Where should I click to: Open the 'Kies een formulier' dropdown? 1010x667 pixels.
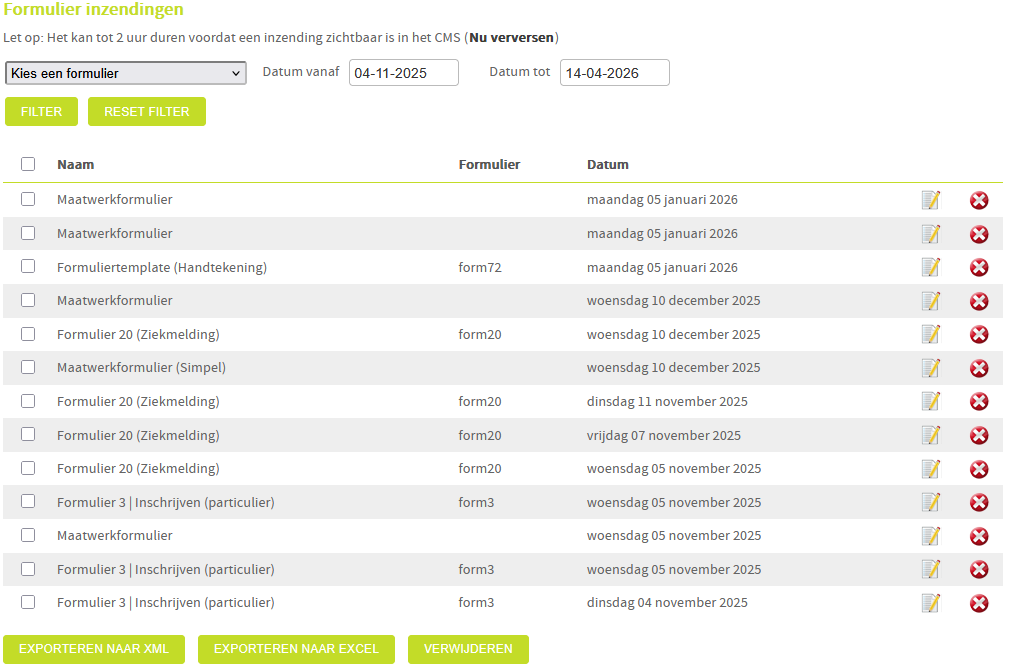[x=126, y=73]
